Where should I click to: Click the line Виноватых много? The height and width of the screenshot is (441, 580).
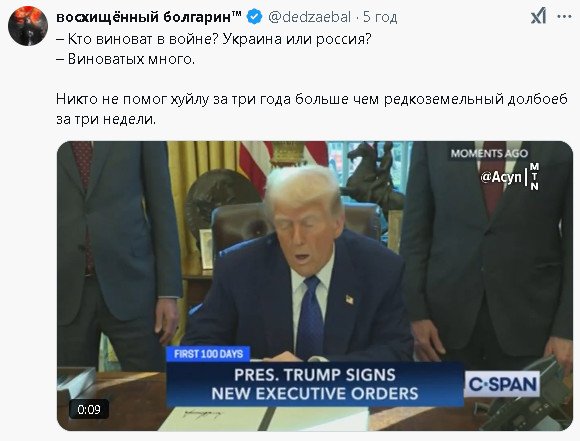tap(125, 59)
